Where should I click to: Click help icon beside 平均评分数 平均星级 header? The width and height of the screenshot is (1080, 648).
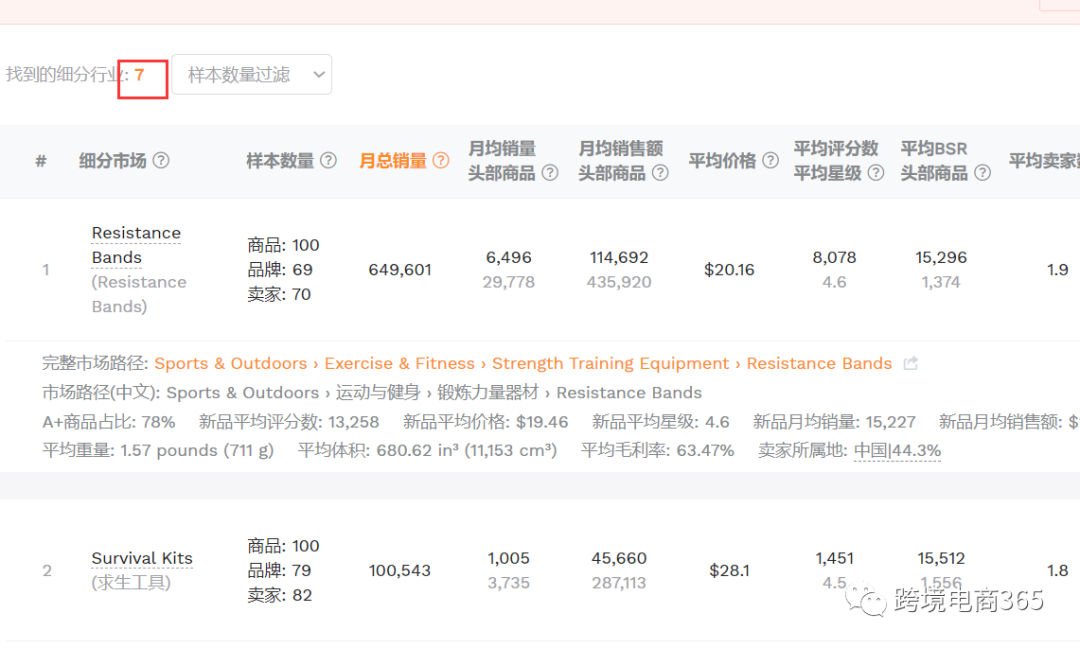click(876, 173)
